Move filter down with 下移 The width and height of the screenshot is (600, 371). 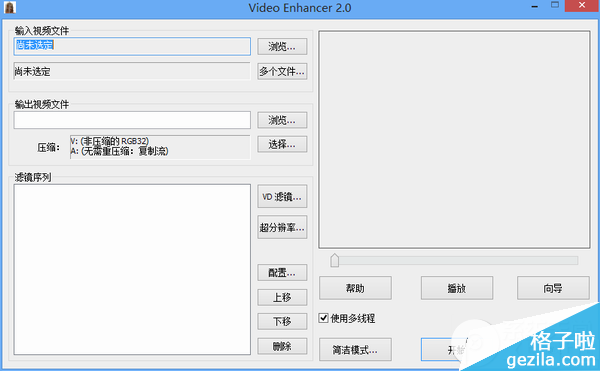(x=282, y=321)
